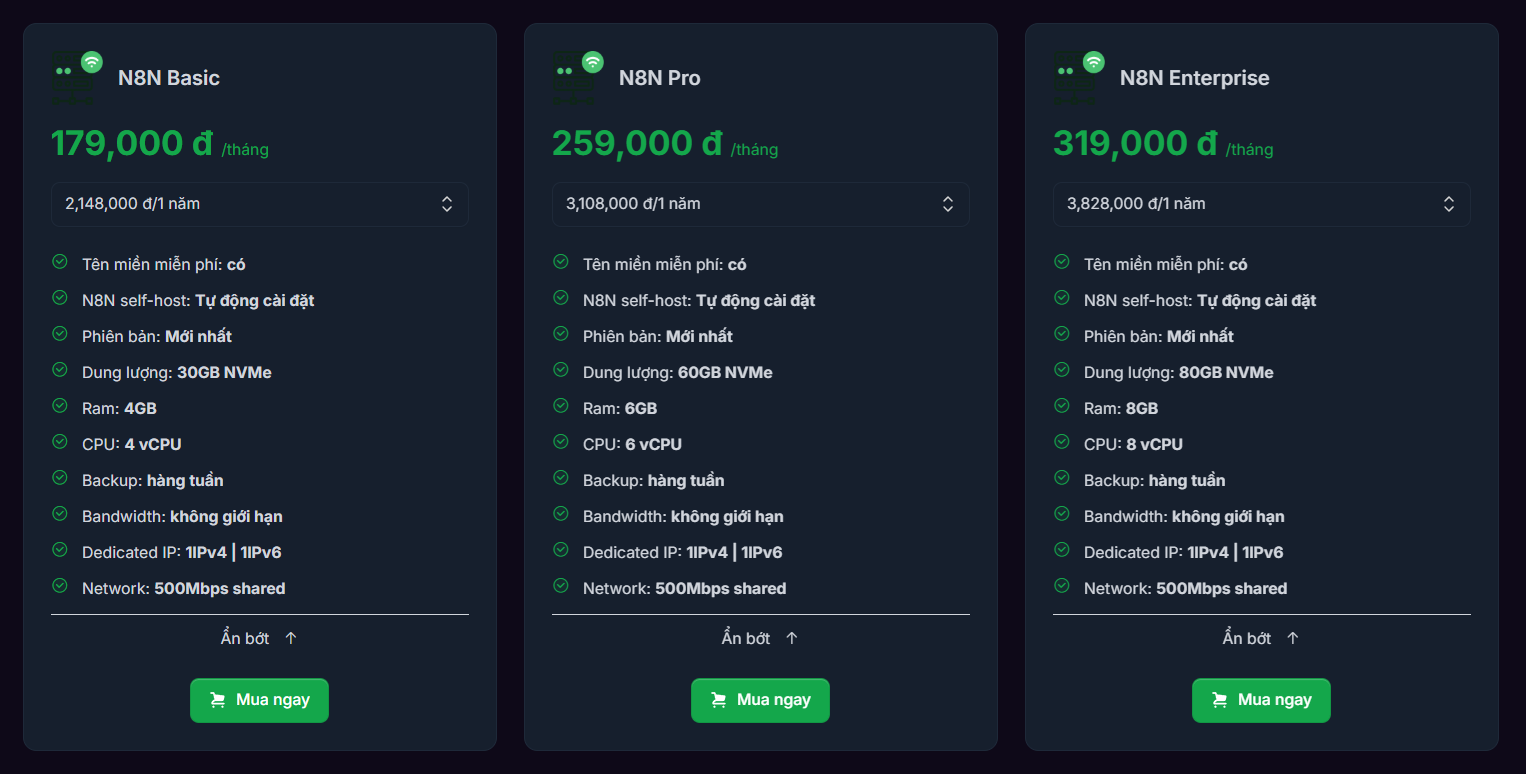Screen dimensions: 1526x774
Task: Click the N8N Basic plan logo icon
Action: (73, 80)
